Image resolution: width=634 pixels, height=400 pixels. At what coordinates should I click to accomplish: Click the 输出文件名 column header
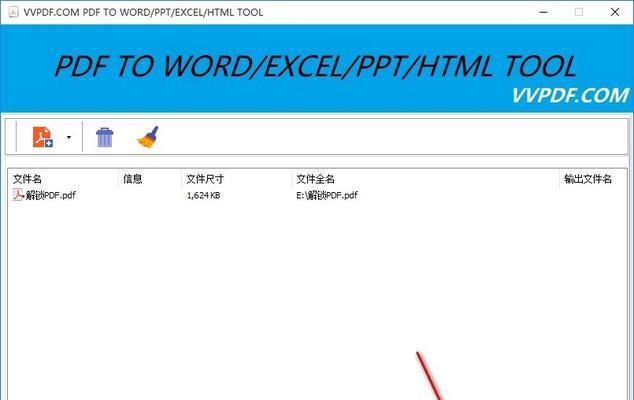593,179
